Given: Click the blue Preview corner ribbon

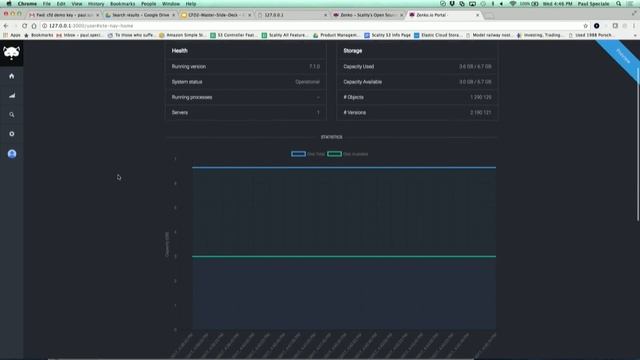Looking at the screenshot, I should pyautogui.click(x=622, y=57).
